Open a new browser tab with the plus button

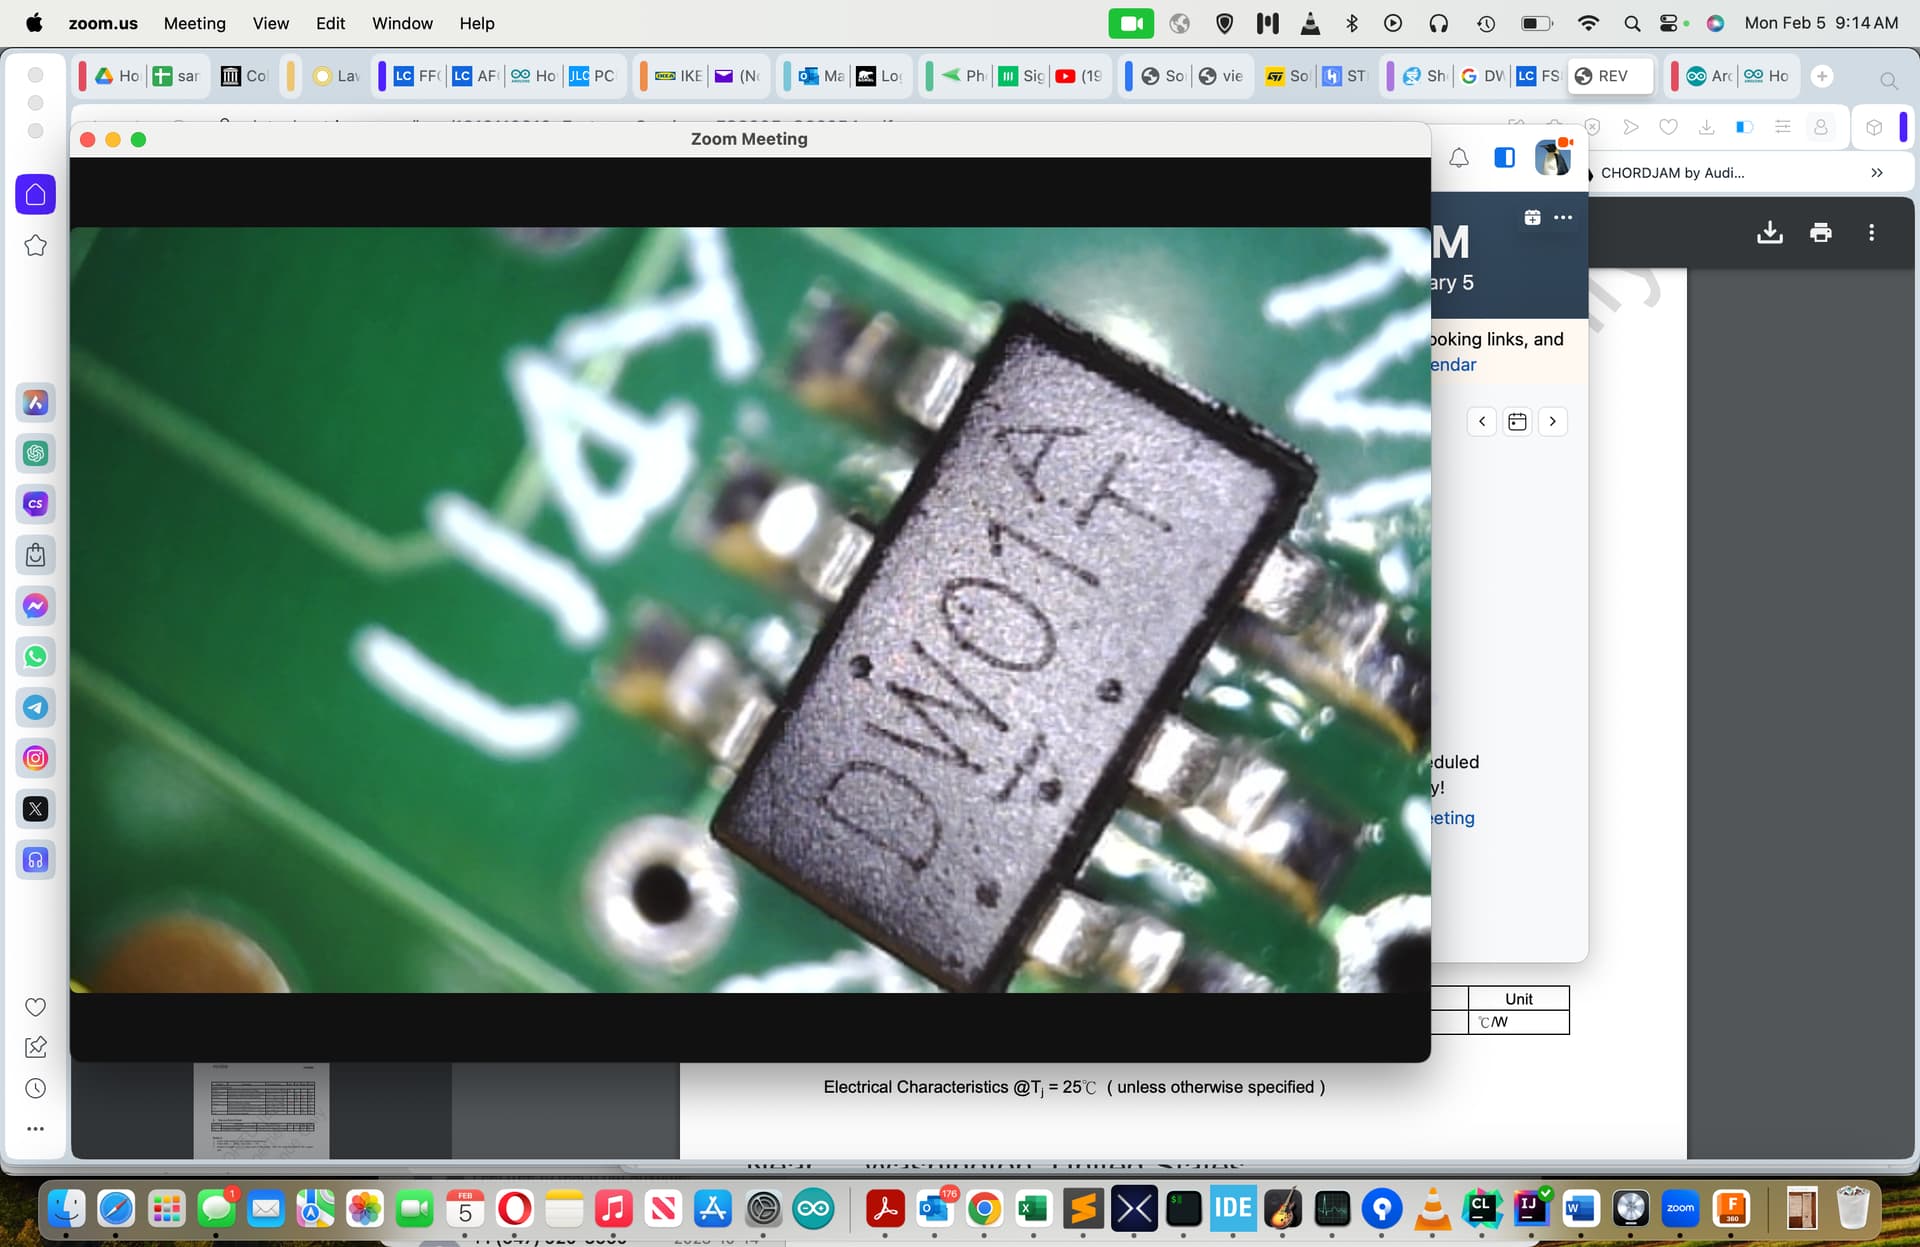point(1822,76)
